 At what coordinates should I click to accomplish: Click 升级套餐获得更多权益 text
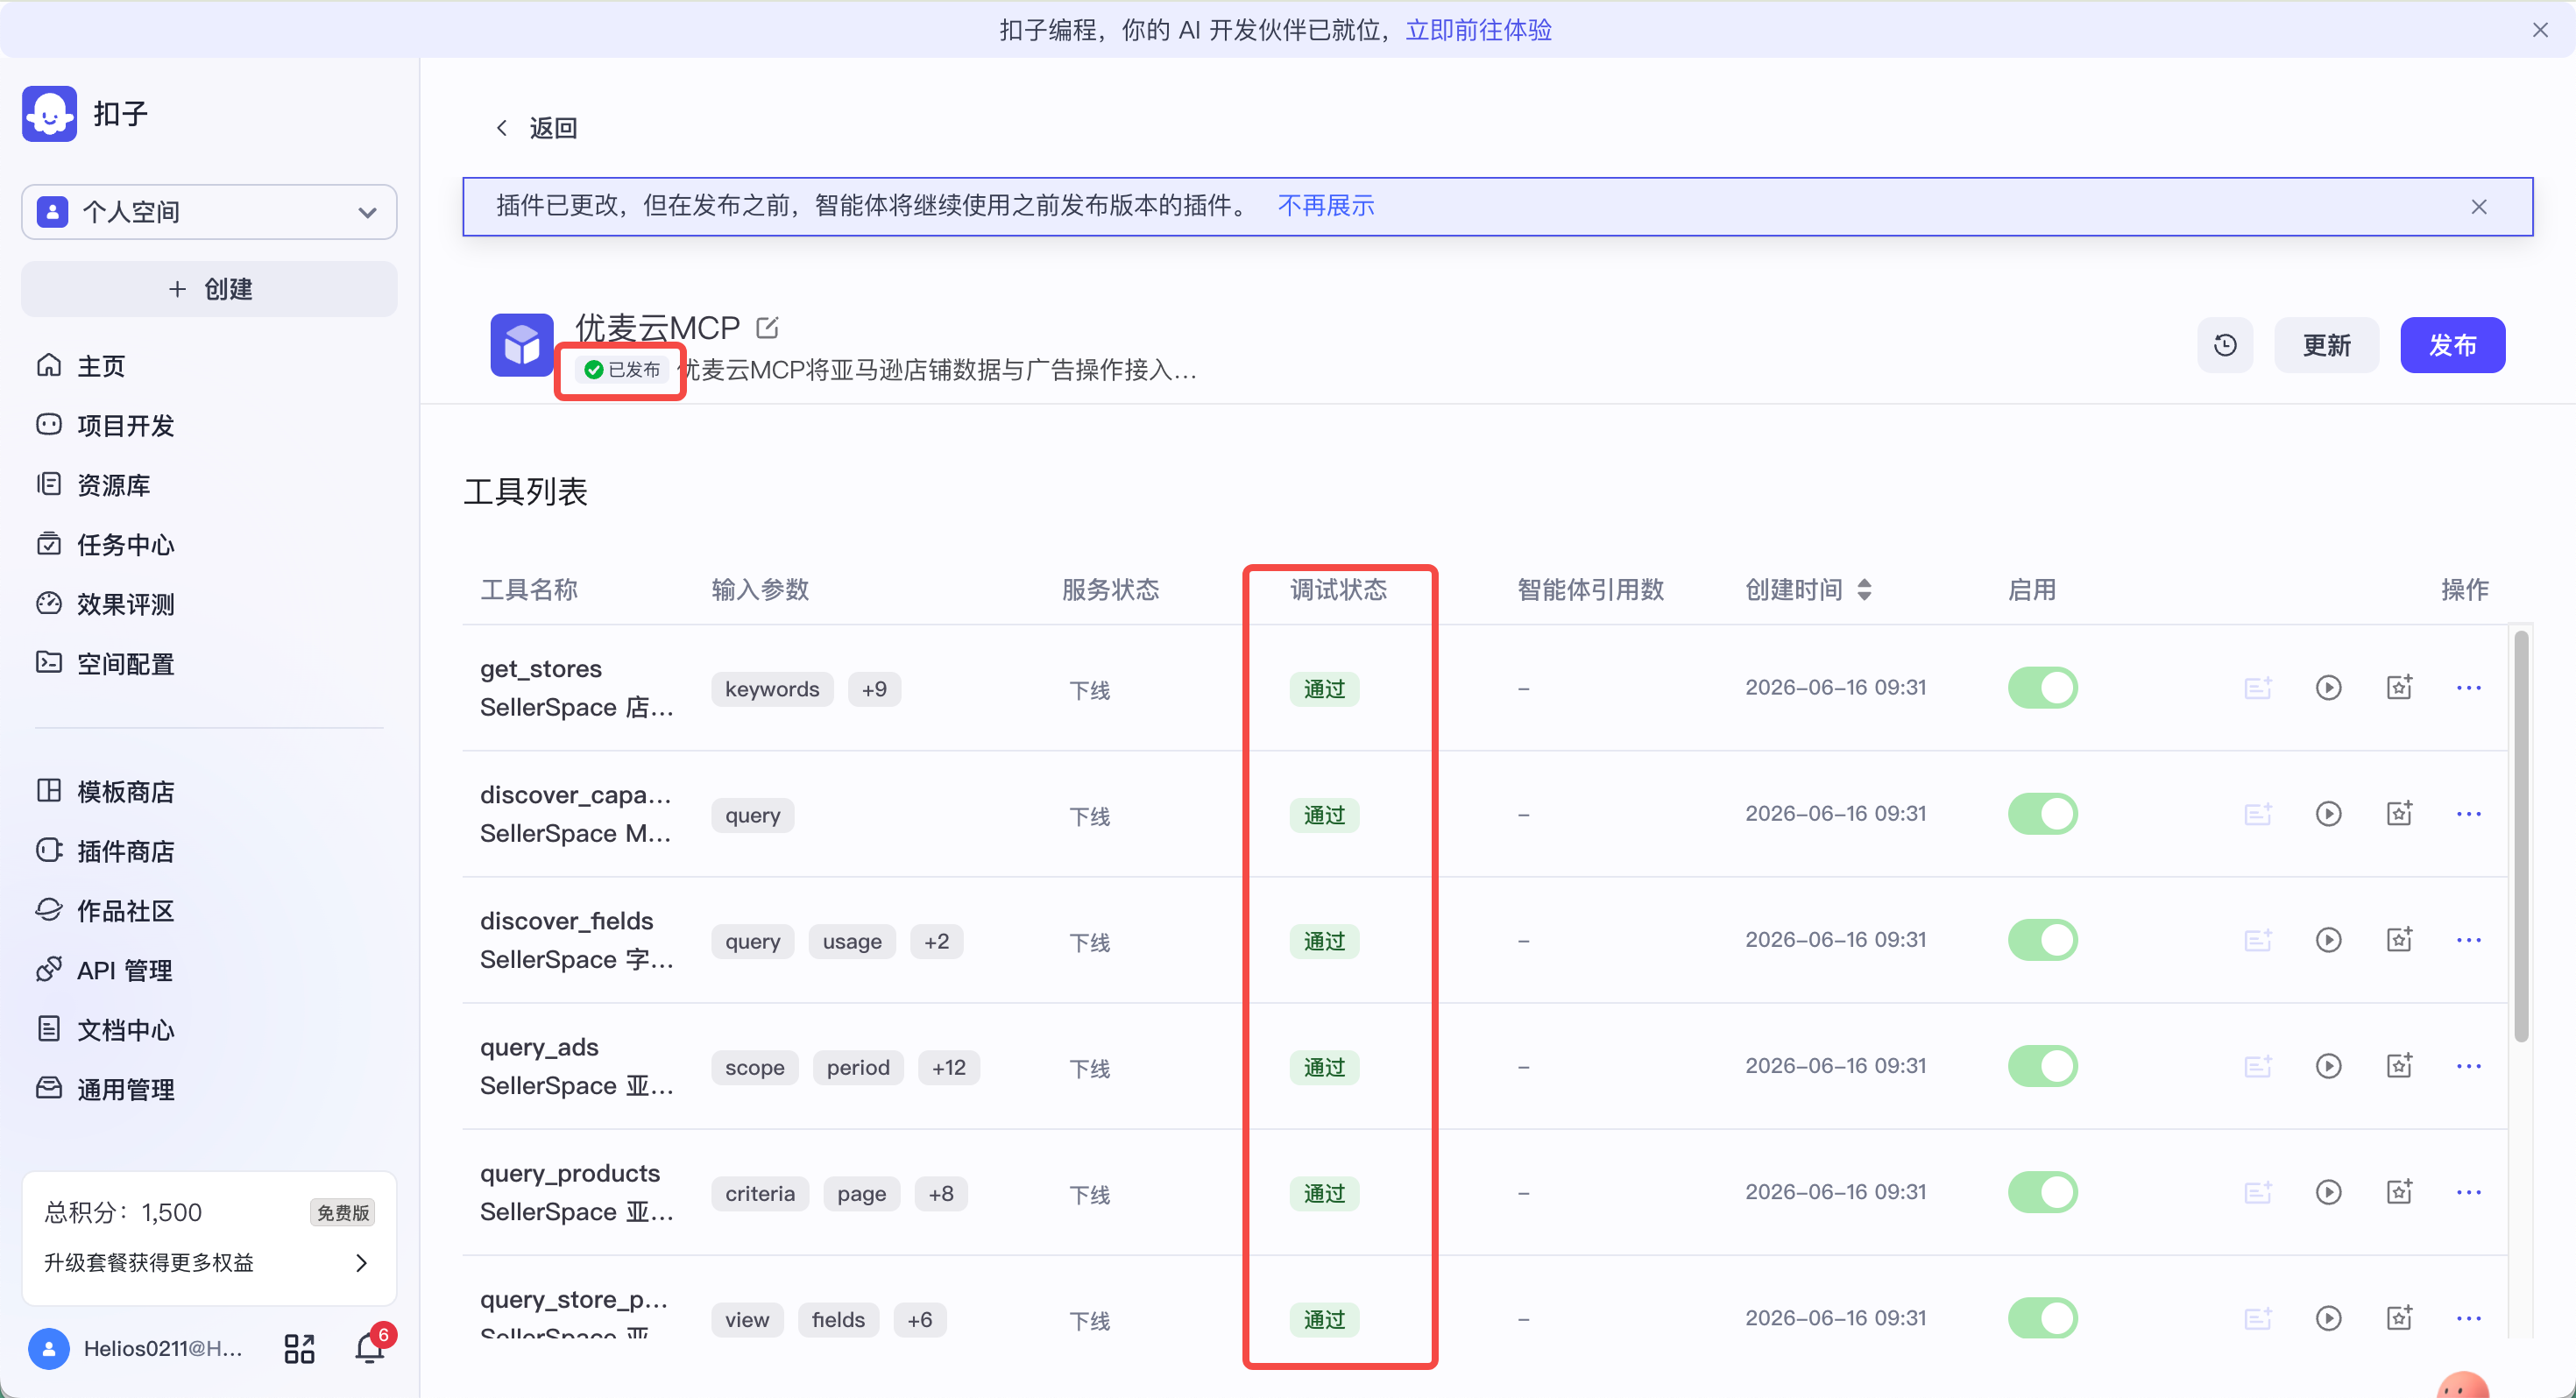[x=149, y=1263]
